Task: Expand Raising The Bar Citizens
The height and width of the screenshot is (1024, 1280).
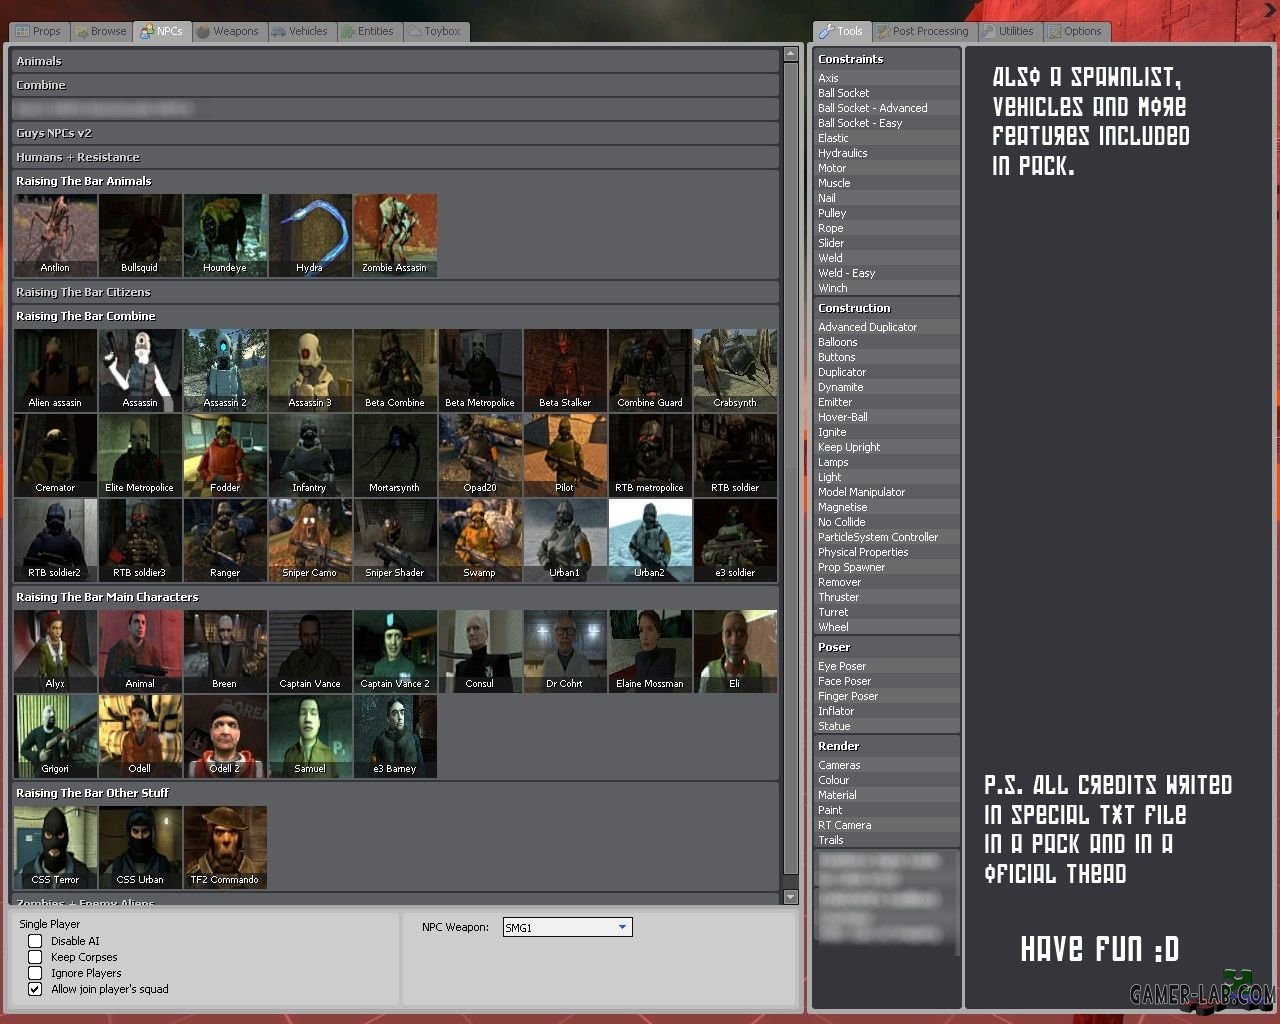Action: pos(395,292)
